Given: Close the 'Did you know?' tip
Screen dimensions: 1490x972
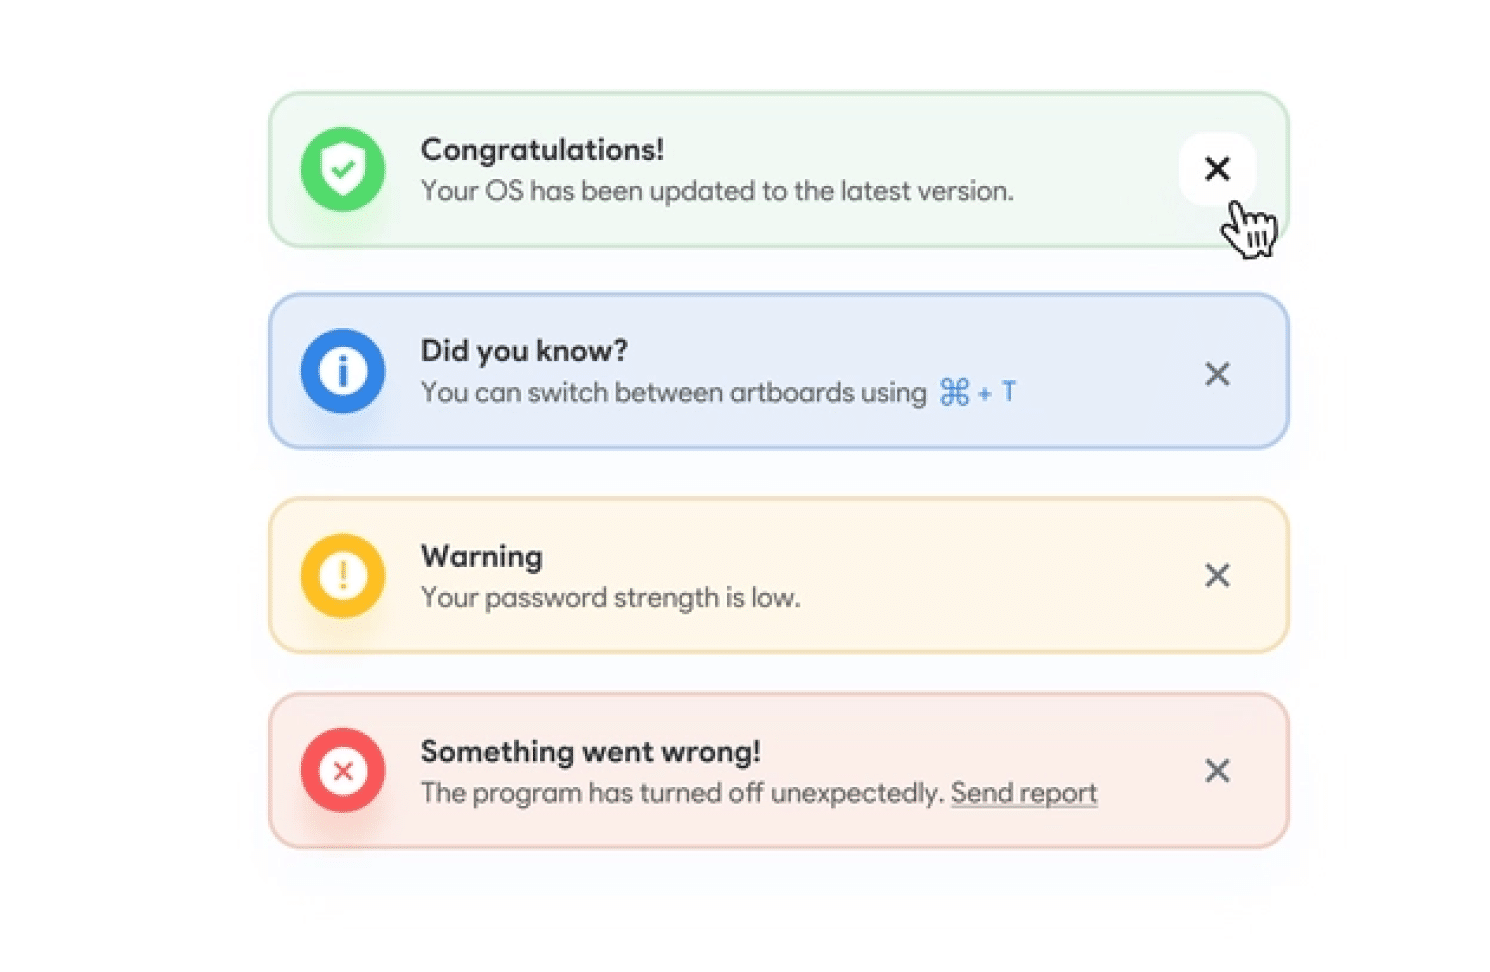Looking at the screenshot, I should pos(1217,374).
